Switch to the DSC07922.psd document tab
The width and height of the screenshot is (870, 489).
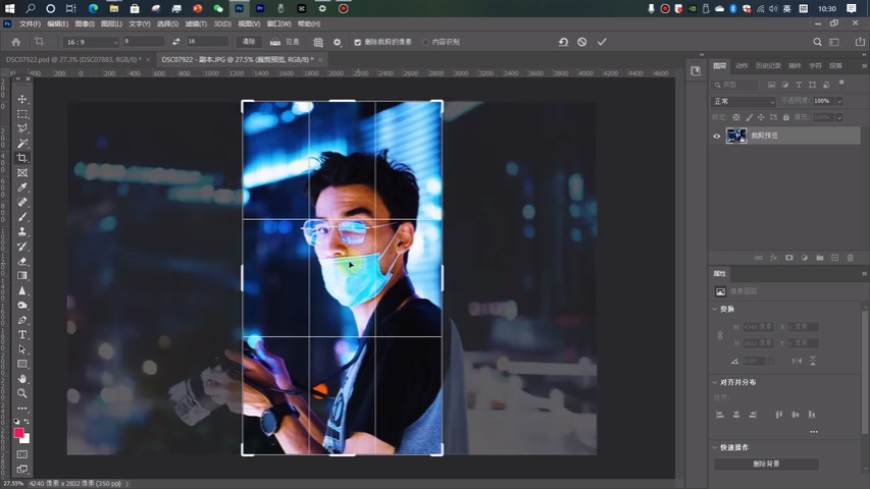point(73,59)
